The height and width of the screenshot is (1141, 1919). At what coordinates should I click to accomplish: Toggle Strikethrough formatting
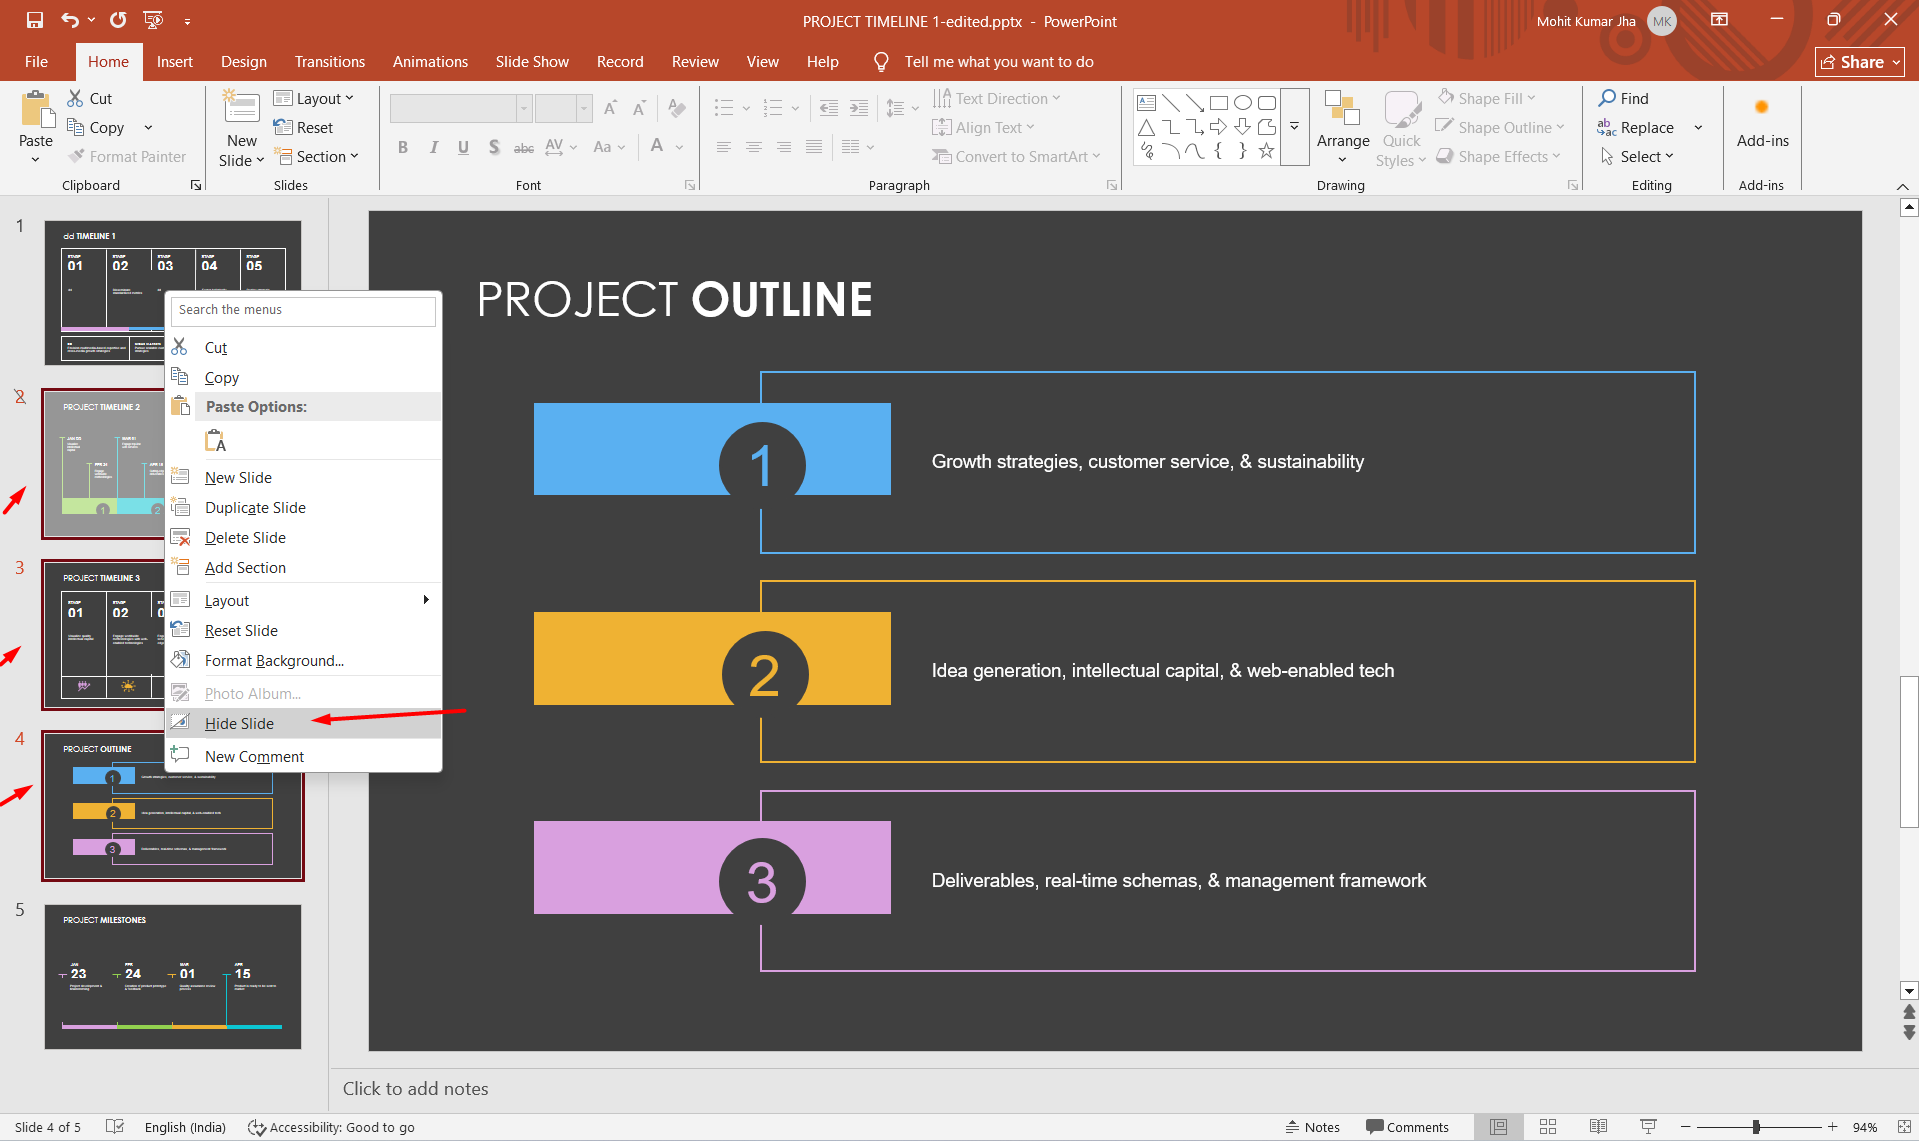(x=524, y=147)
